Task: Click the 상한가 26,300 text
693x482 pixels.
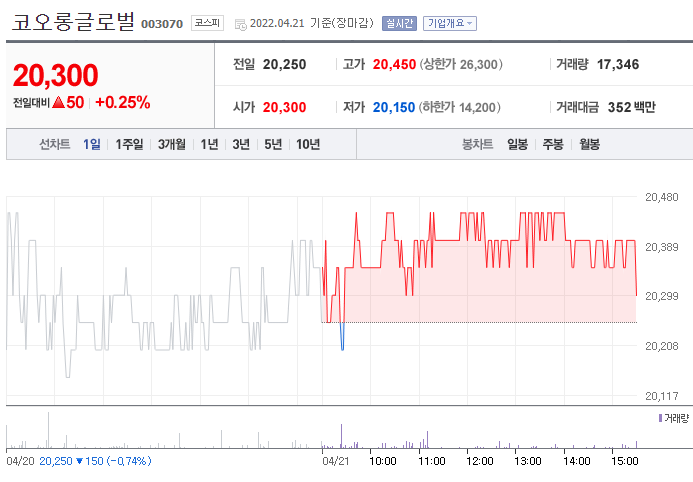Action: click(461, 65)
